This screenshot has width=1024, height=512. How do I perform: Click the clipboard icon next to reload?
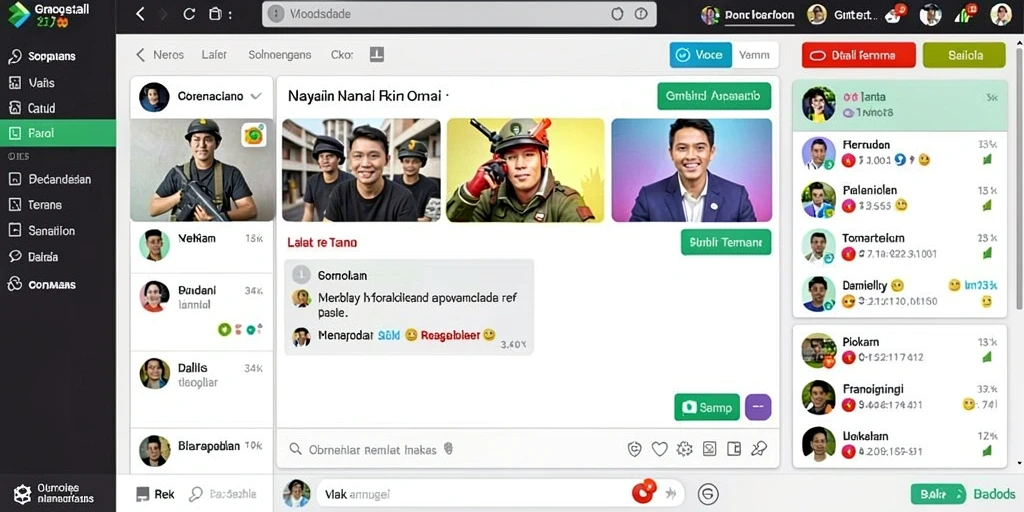click(x=214, y=14)
